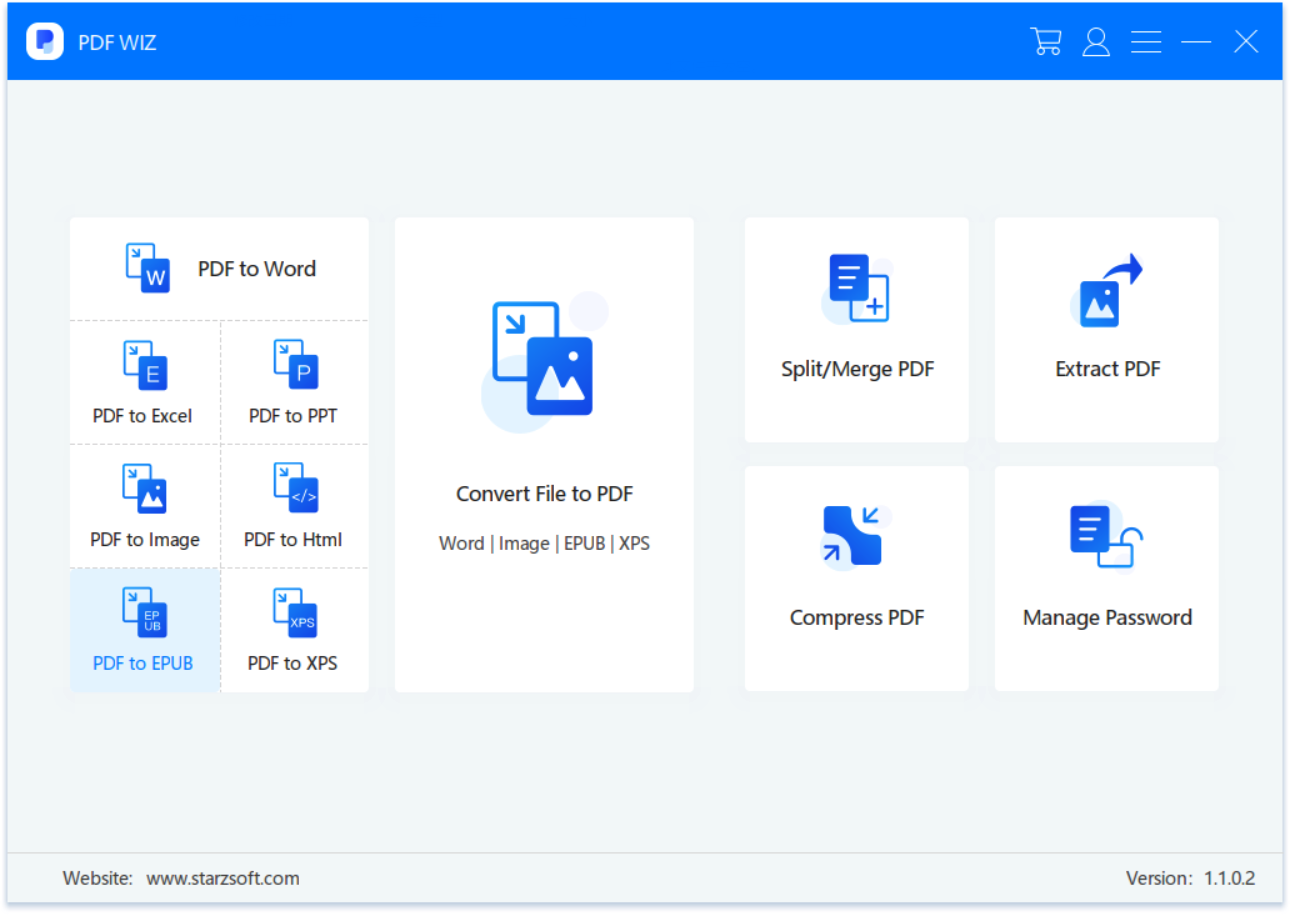This screenshot has width=1290, height=916.
Task: Open the PDF to Word converter
Action: (x=219, y=269)
